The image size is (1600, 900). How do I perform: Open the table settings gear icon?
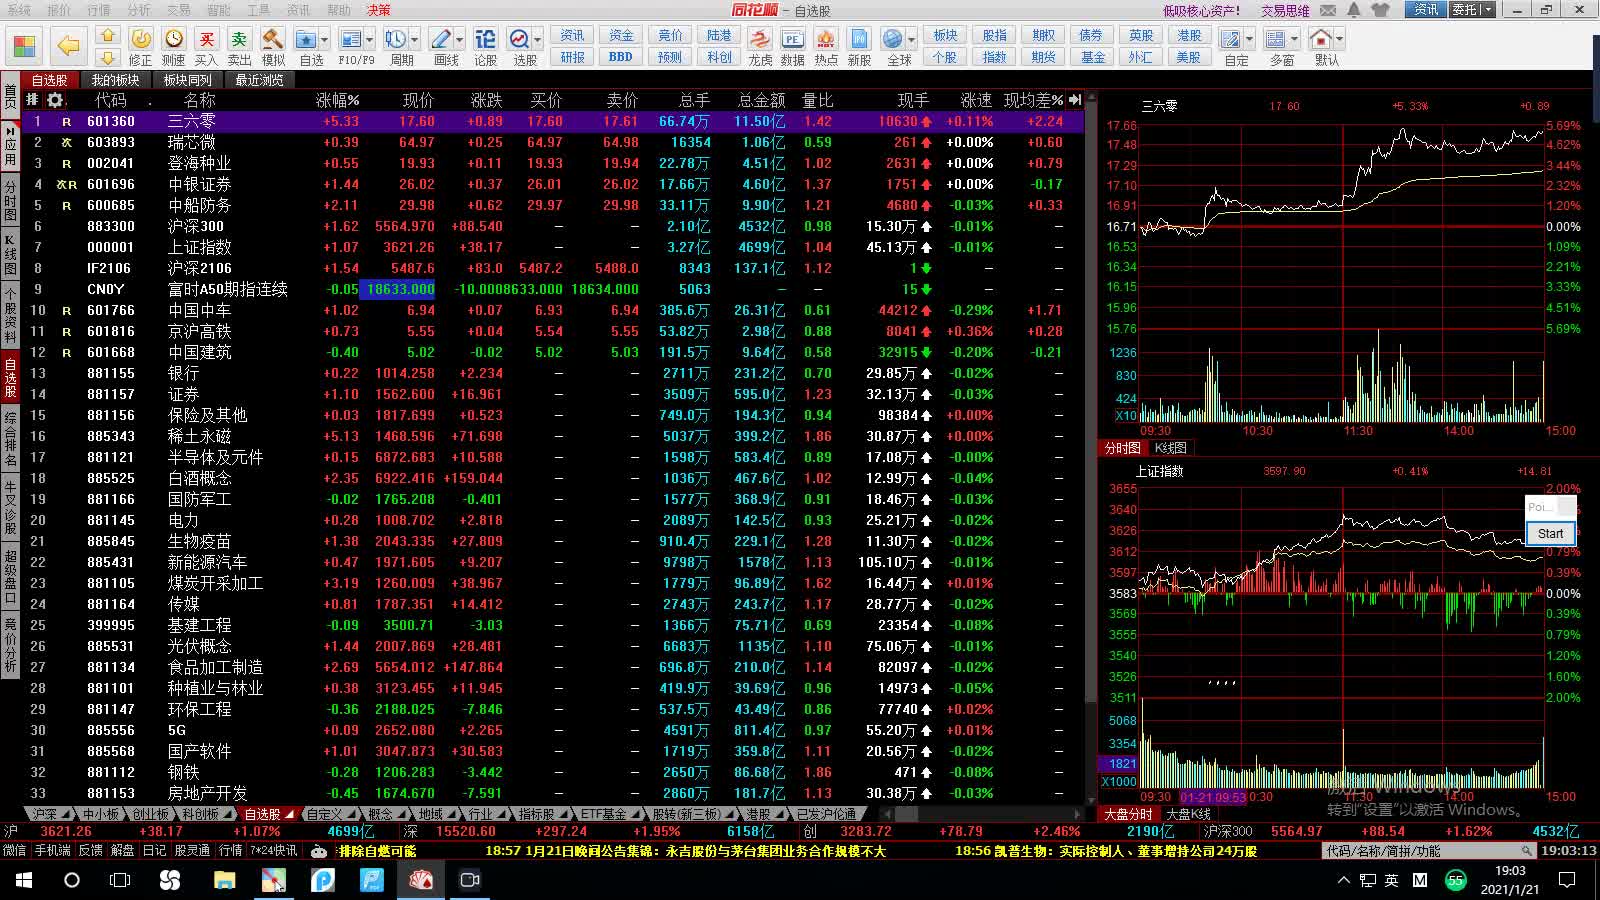pyautogui.click(x=55, y=100)
